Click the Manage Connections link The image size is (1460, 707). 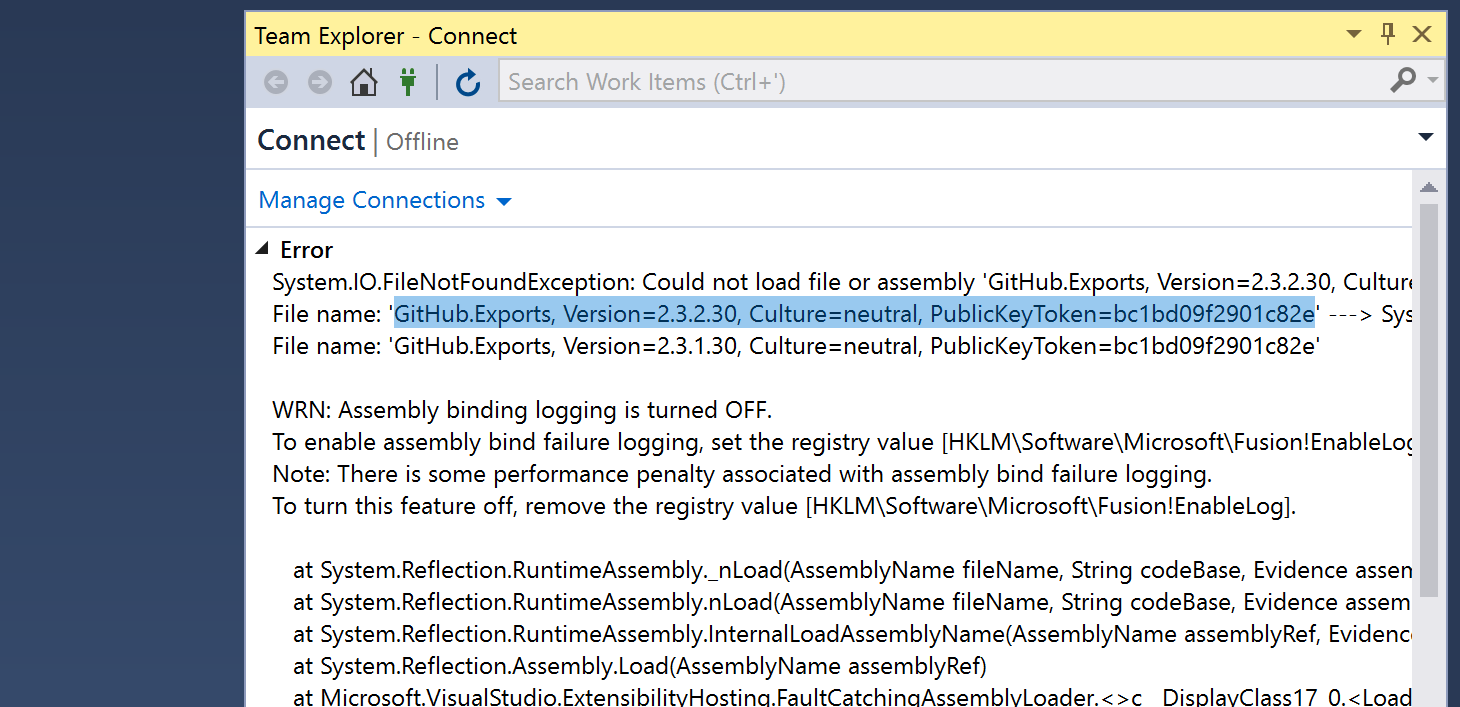(x=370, y=200)
